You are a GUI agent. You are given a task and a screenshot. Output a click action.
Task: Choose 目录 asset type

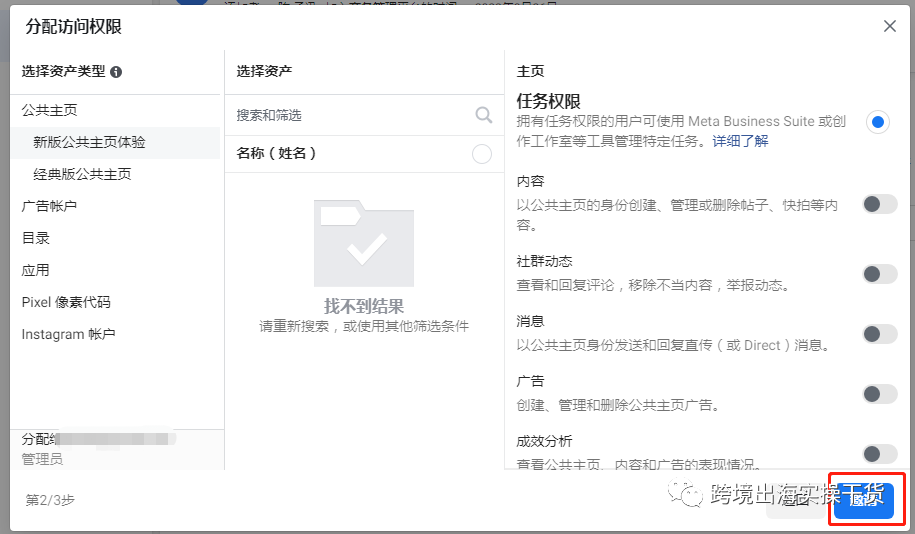(x=36, y=238)
